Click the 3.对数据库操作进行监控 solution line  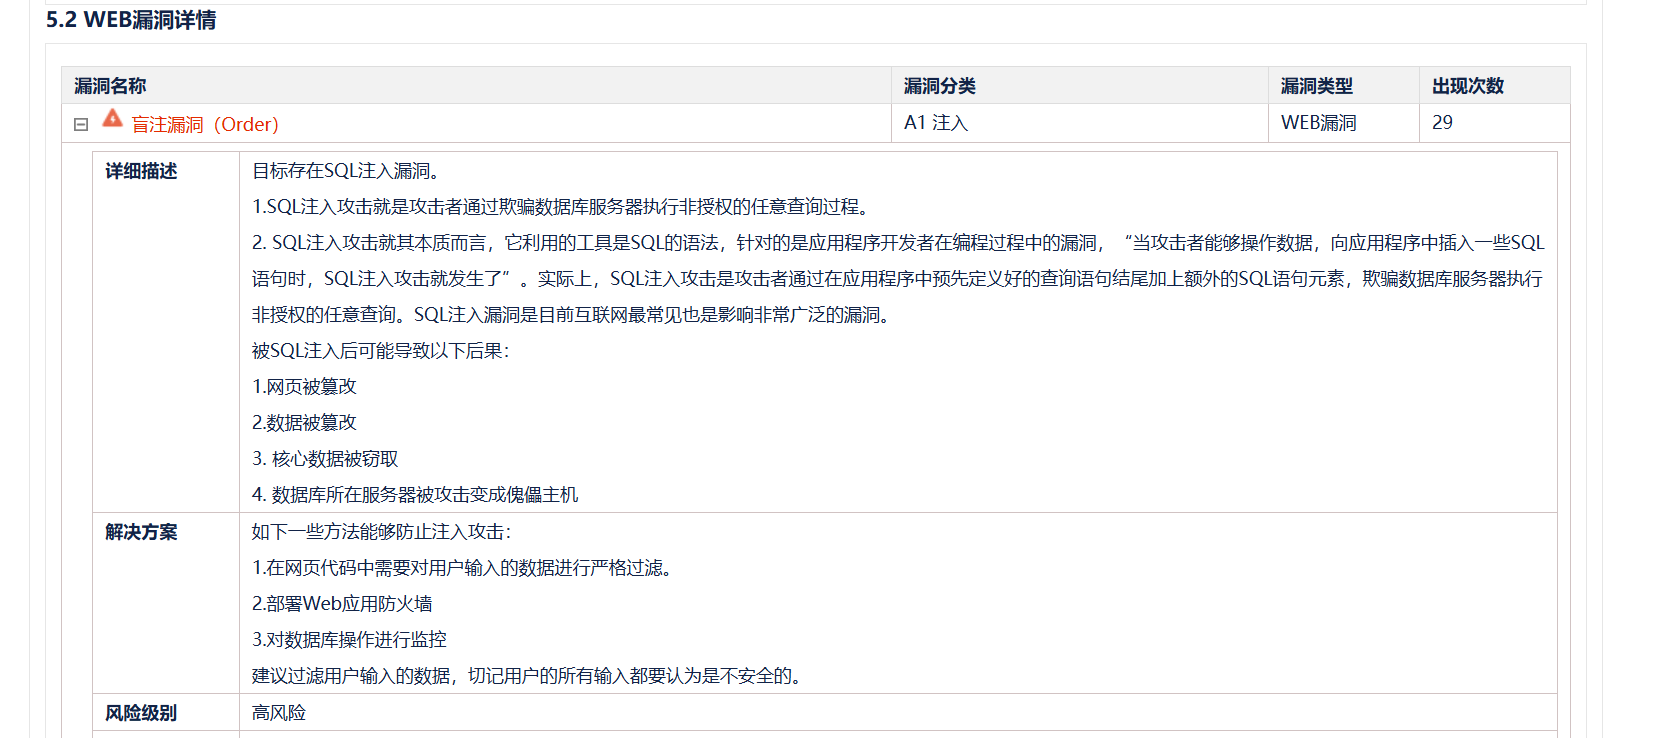coord(349,640)
